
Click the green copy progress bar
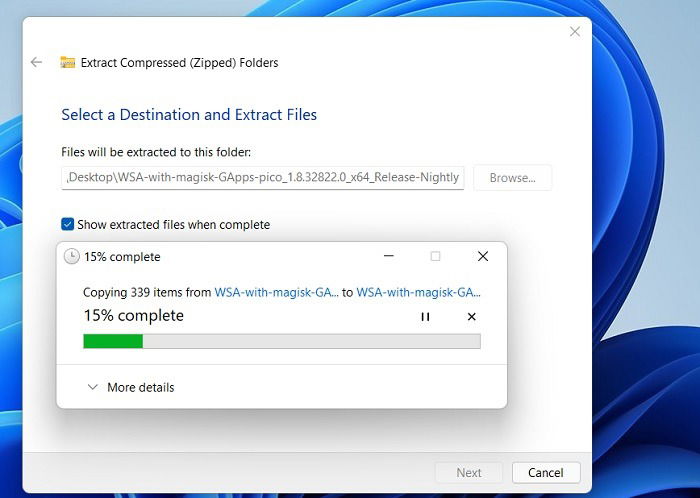coord(282,341)
